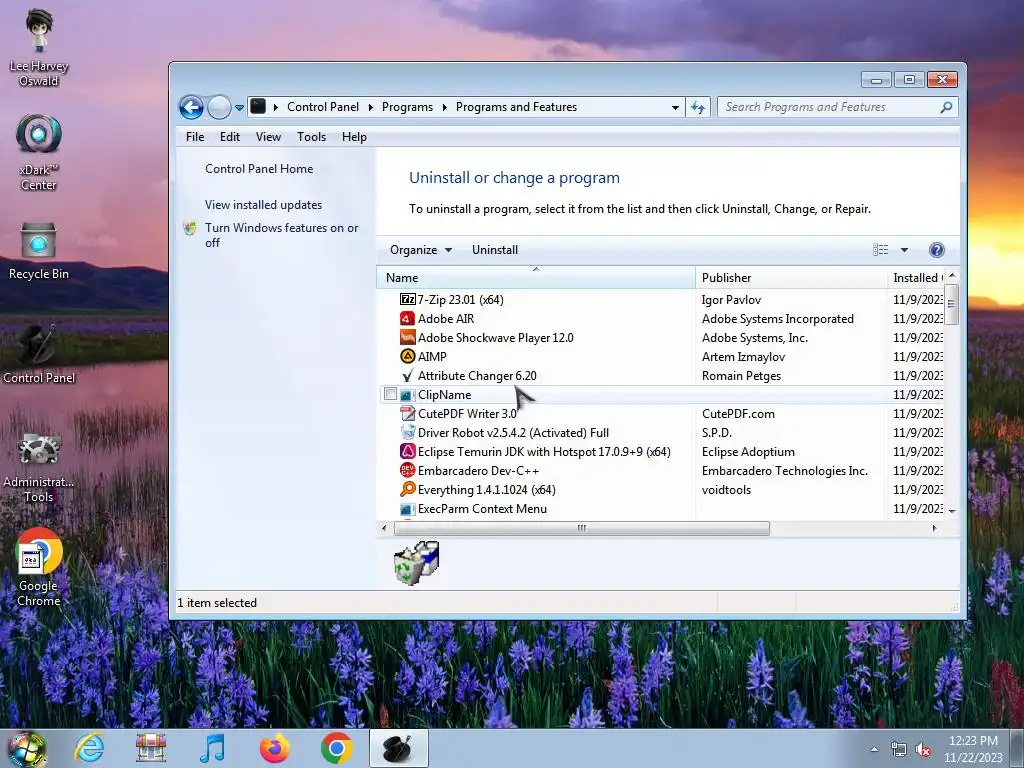Open the File menu
This screenshot has width=1024, height=768.
coord(195,137)
